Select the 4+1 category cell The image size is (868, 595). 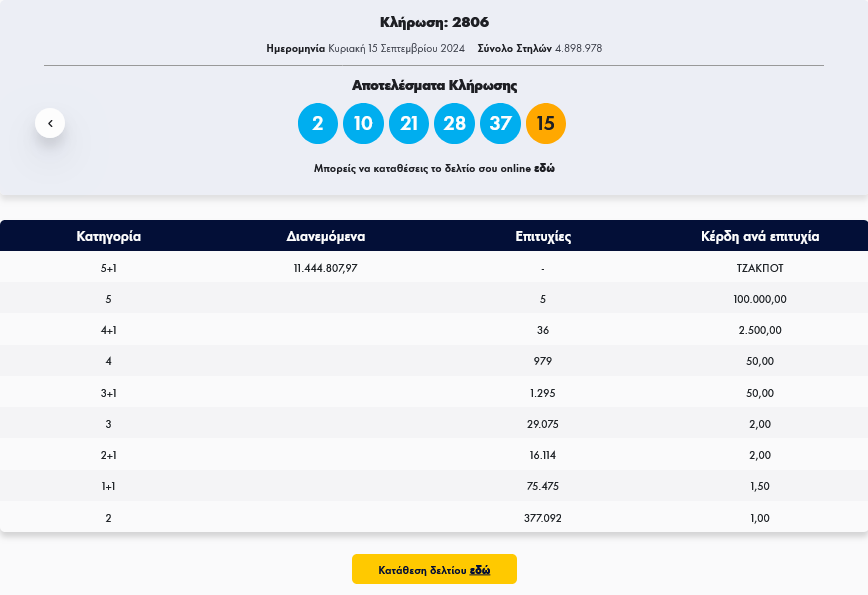[109, 330]
